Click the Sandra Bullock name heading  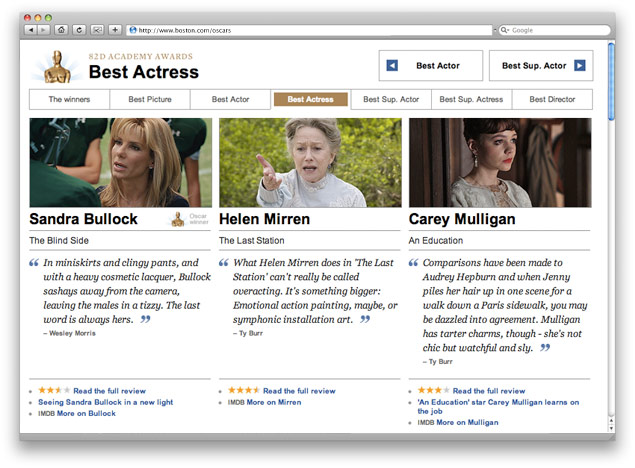click(83, 219)
